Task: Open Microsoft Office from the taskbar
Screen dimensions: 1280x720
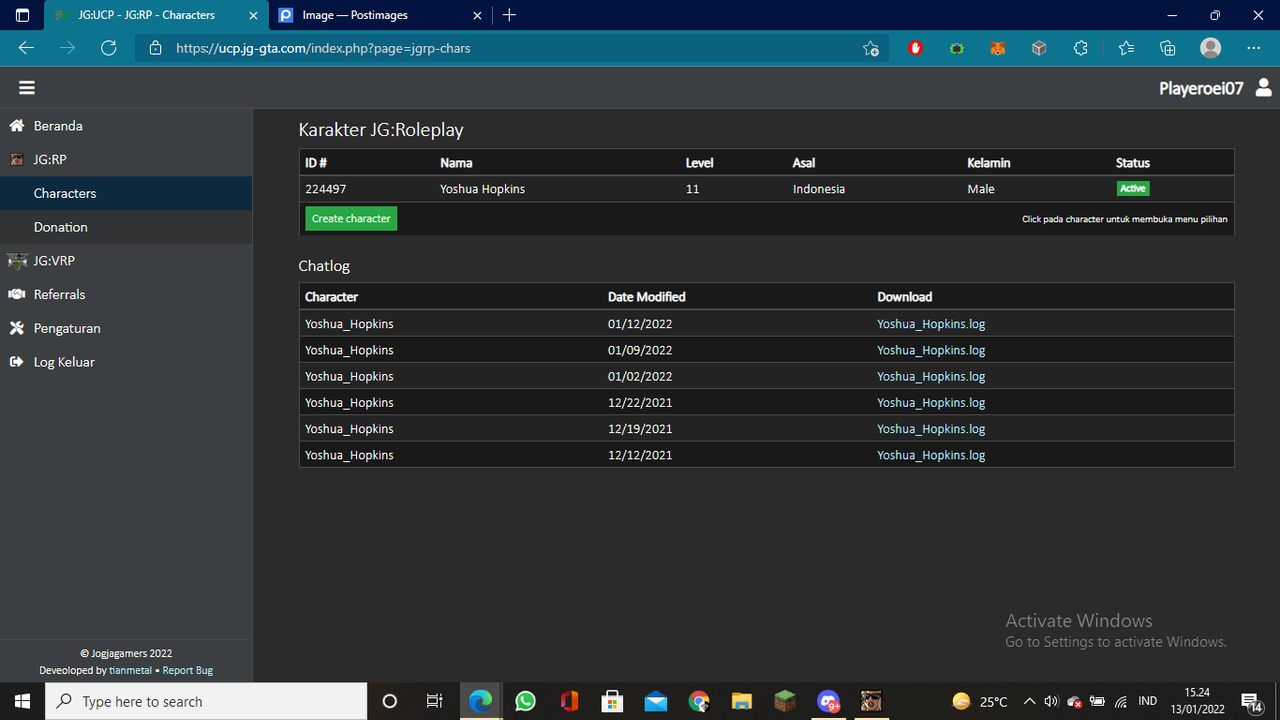Action: (x=569, y=701)
